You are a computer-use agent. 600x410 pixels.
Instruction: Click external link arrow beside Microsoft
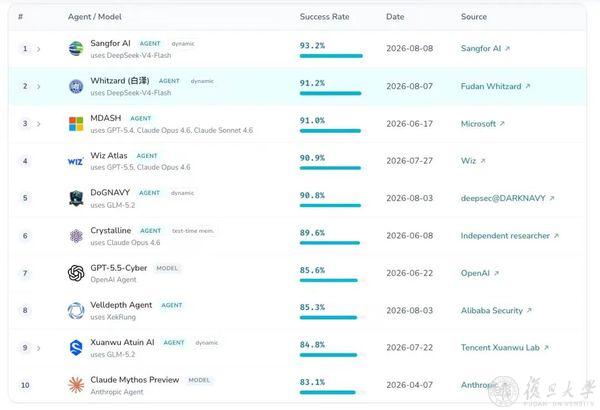click(x=502, y=124)
